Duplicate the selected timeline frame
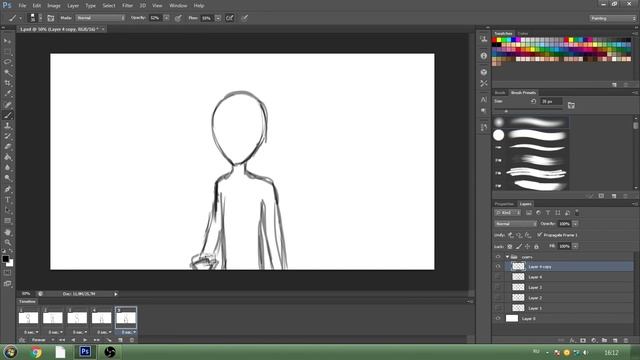This screenshot has width=640, height=360. tap(120, 340)
